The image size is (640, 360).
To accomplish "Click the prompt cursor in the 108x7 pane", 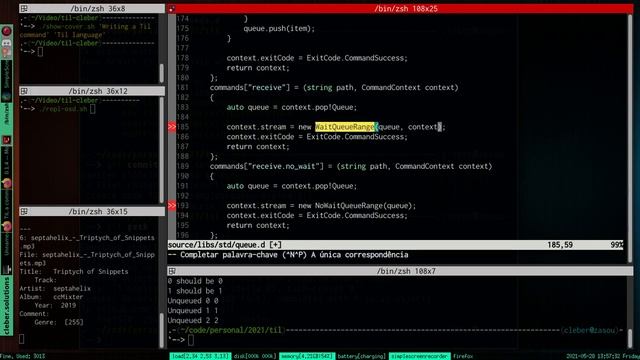I will pos(191,340).
